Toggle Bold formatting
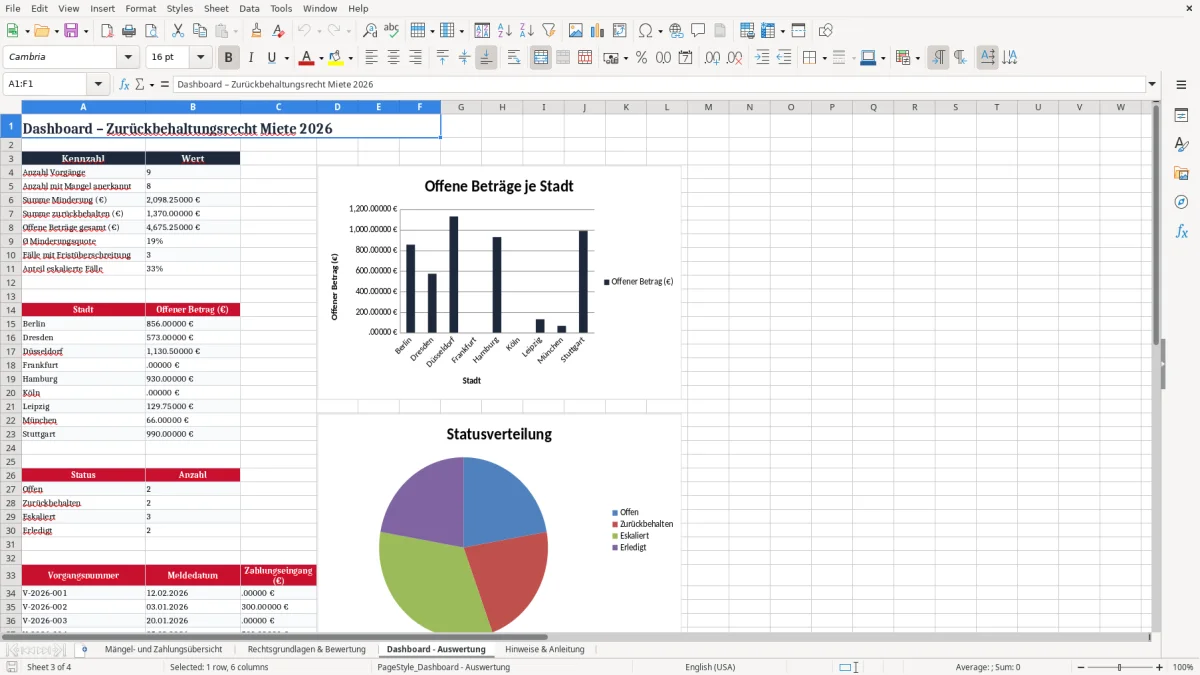 tap(229, 58)
